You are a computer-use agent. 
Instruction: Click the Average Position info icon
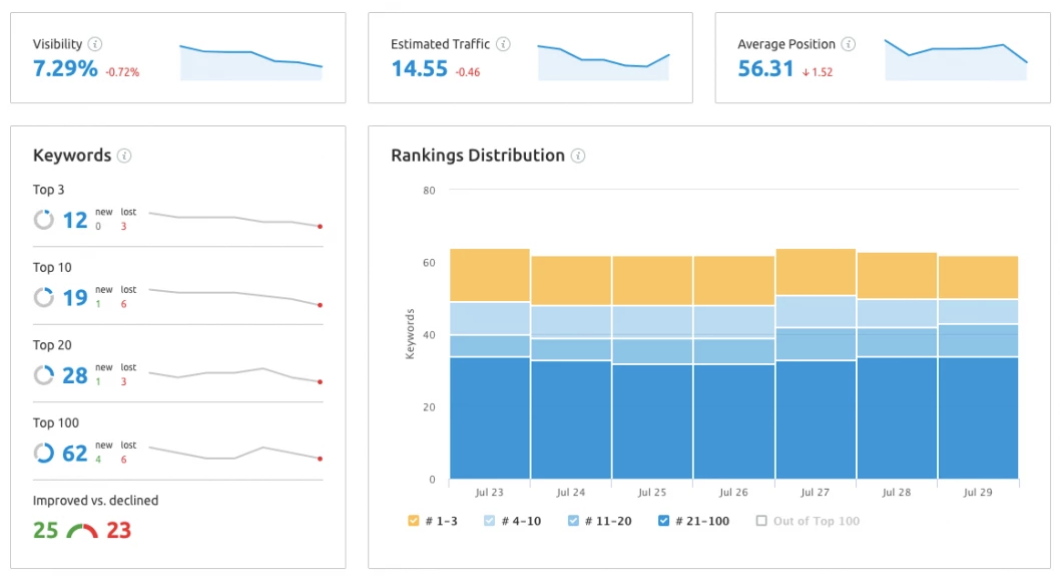849,44
